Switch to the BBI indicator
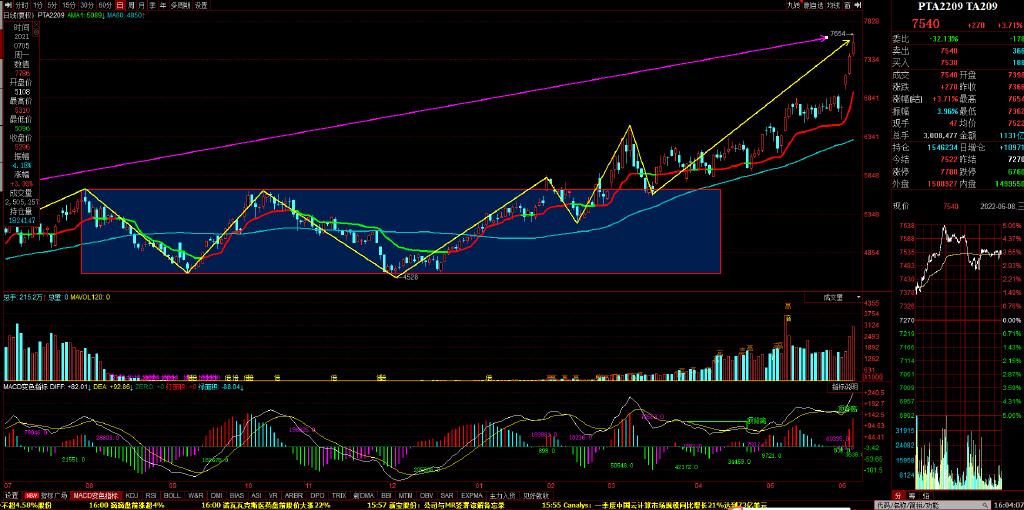 coord(387,496)
